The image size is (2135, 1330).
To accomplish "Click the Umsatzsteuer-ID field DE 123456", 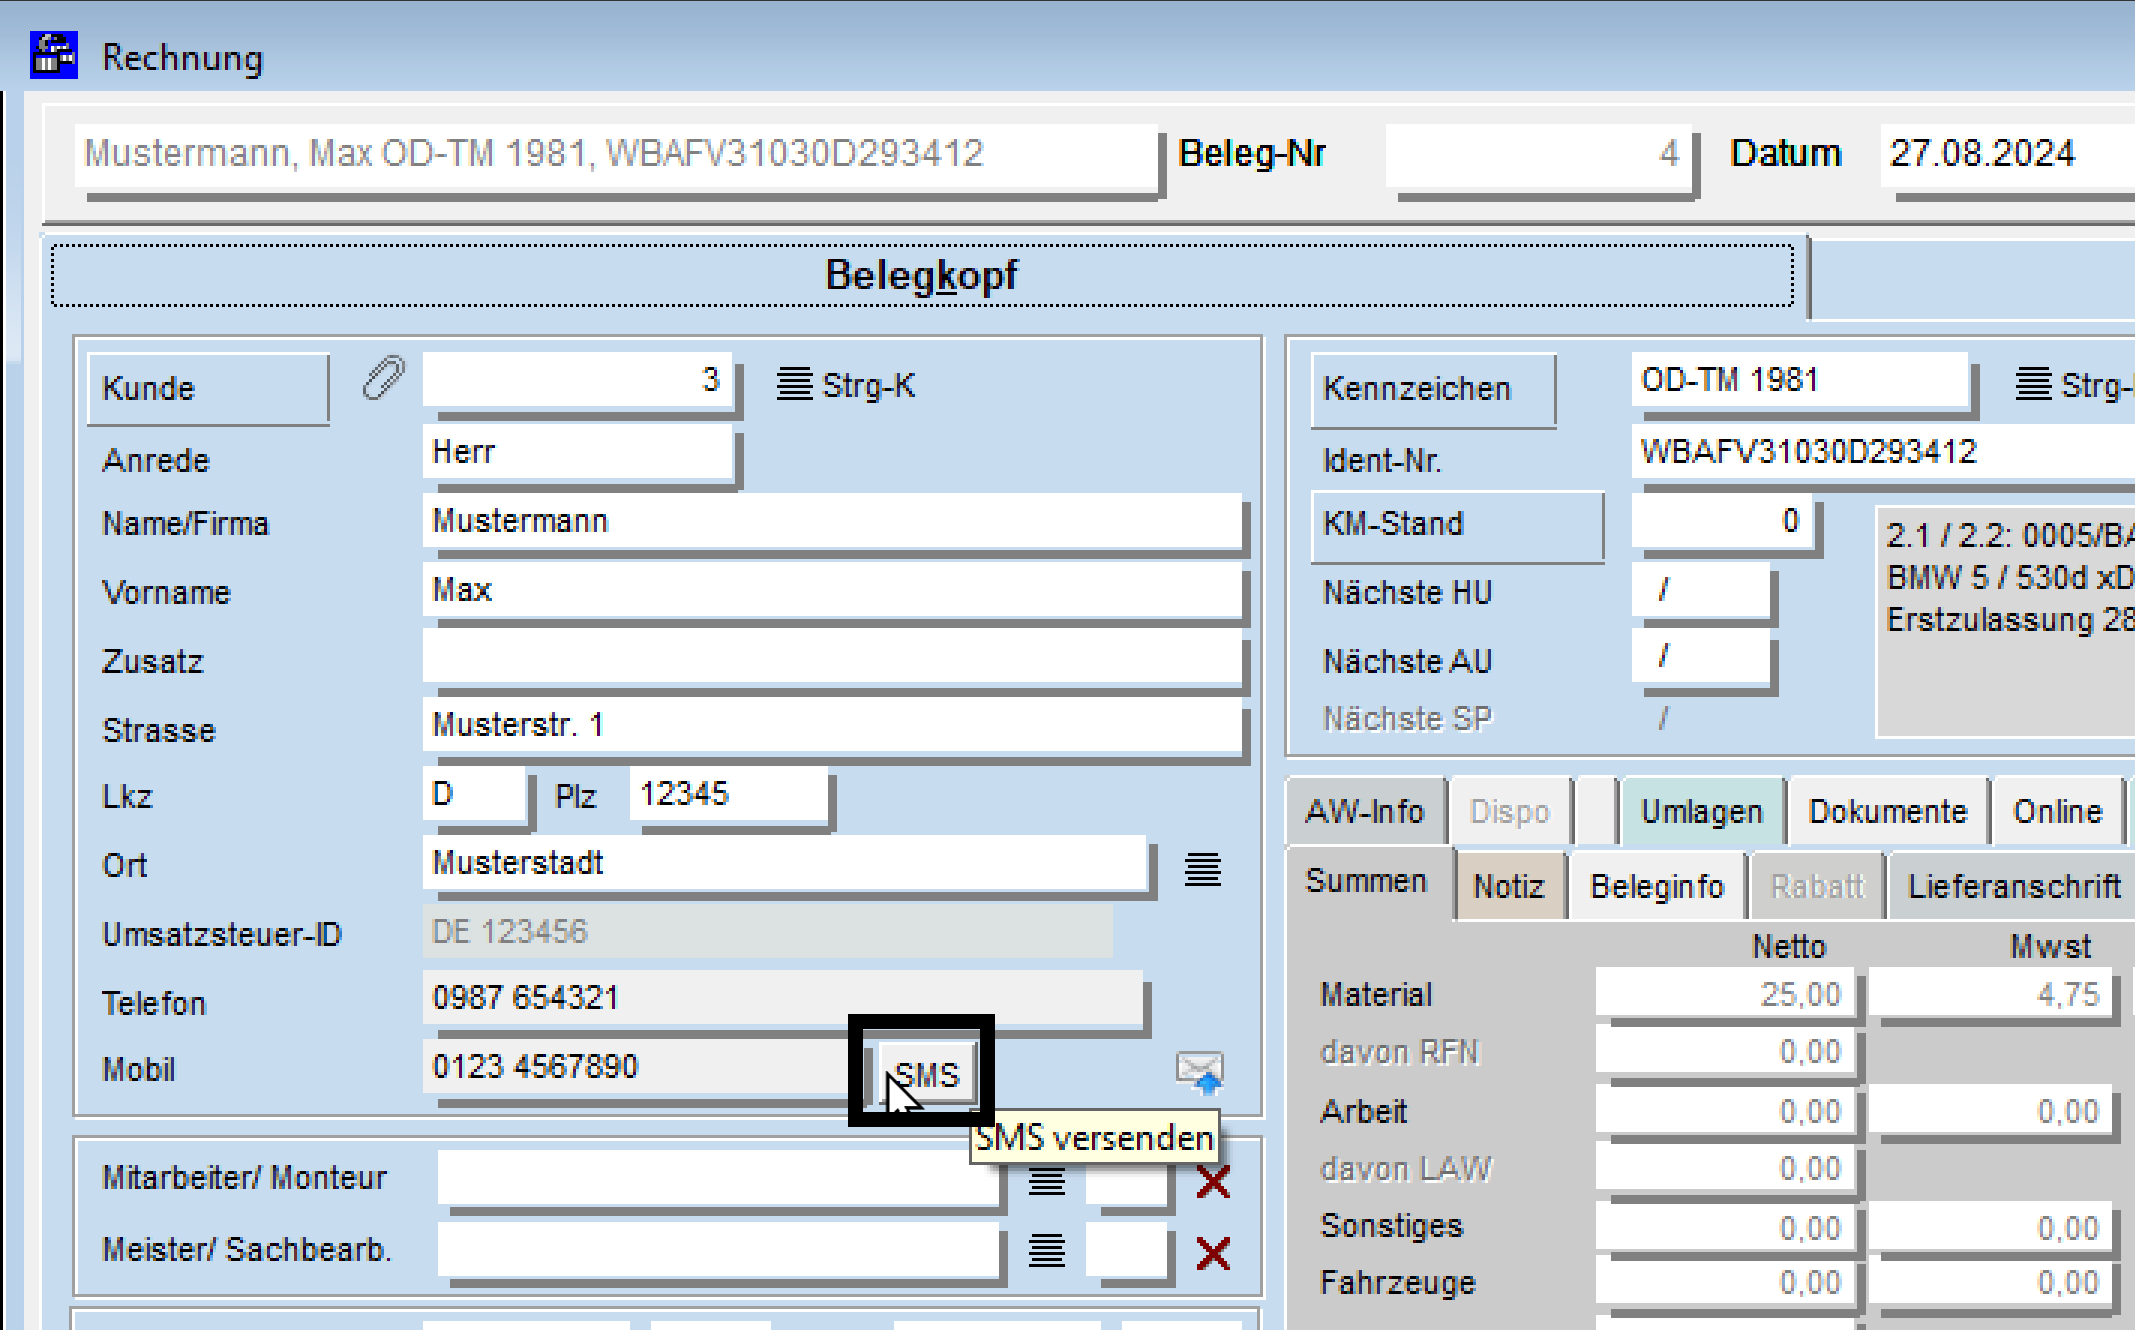I will tap(768, 932).
